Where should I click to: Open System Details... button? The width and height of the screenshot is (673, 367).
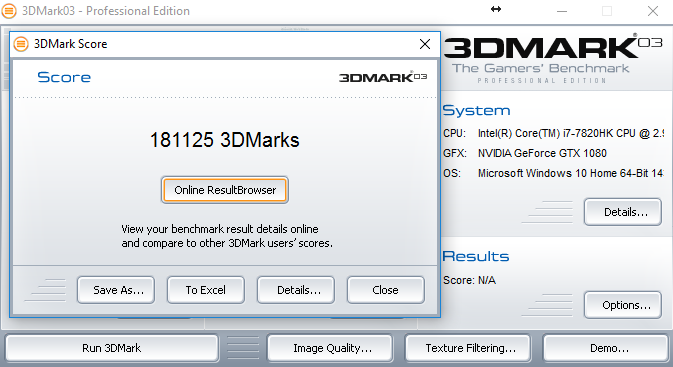pos(622,212)
